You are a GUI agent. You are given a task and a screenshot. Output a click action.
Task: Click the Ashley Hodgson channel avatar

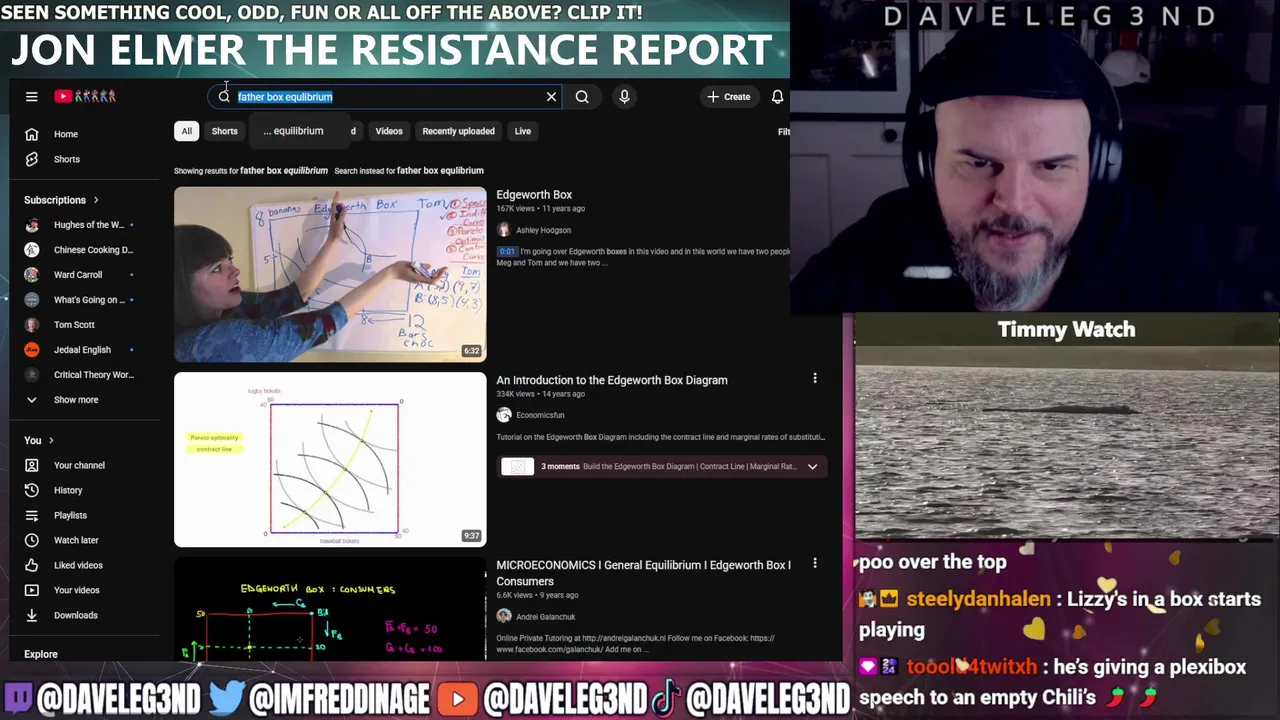504,230
